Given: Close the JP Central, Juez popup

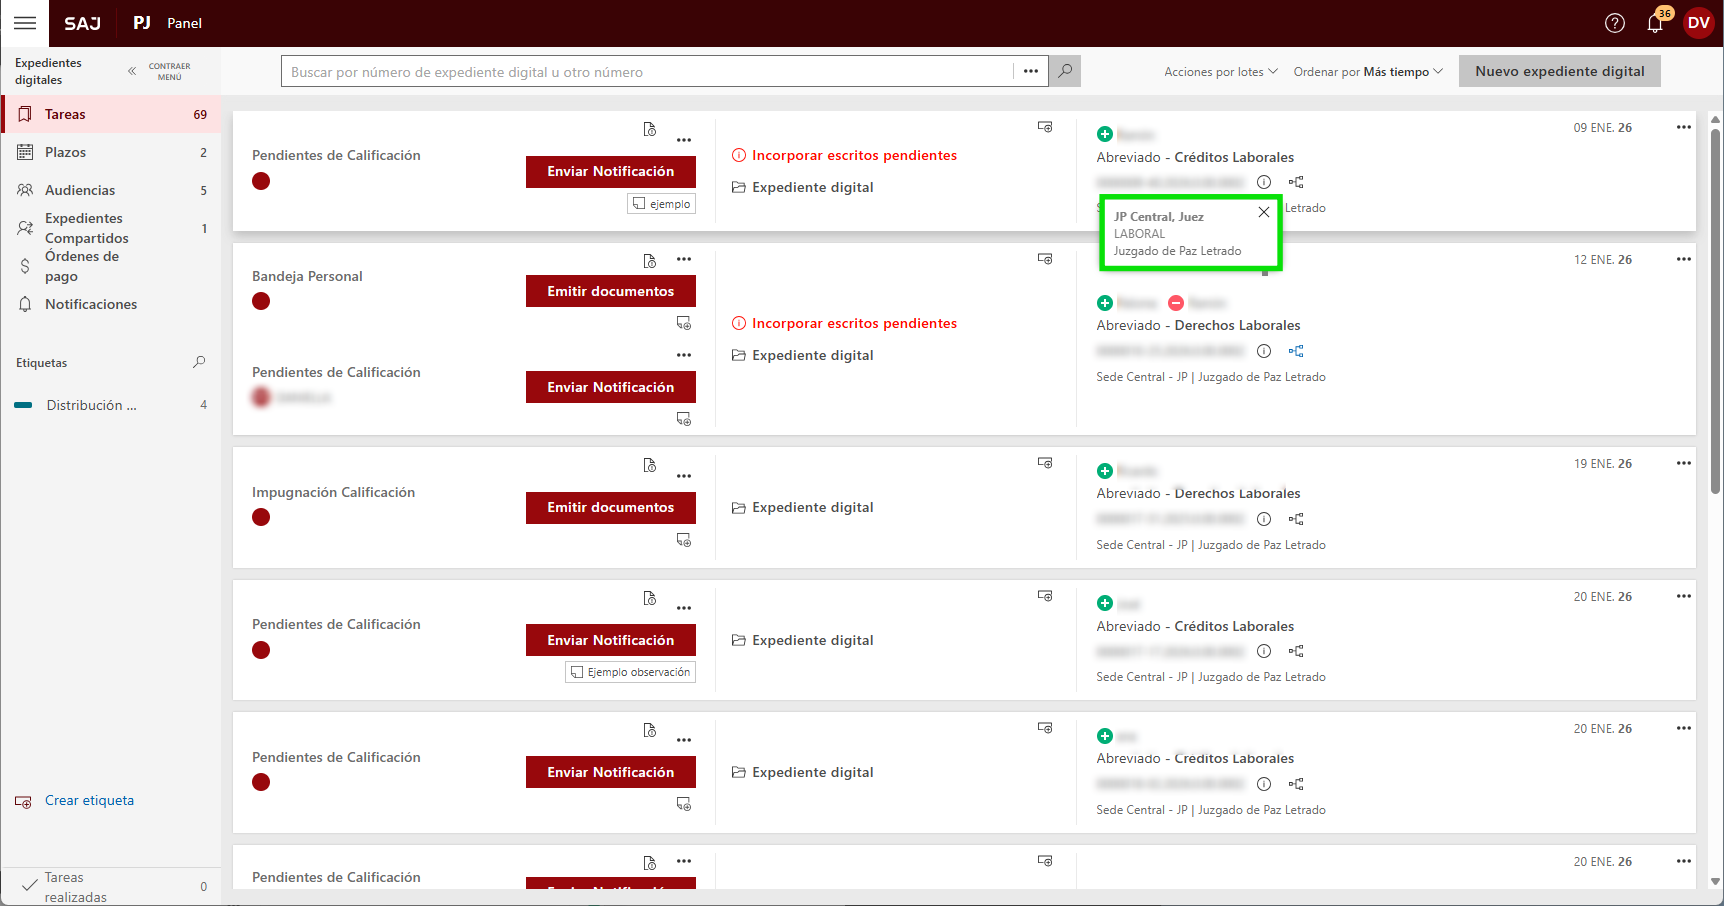Looking at the screenshot, I should 1264,212.
